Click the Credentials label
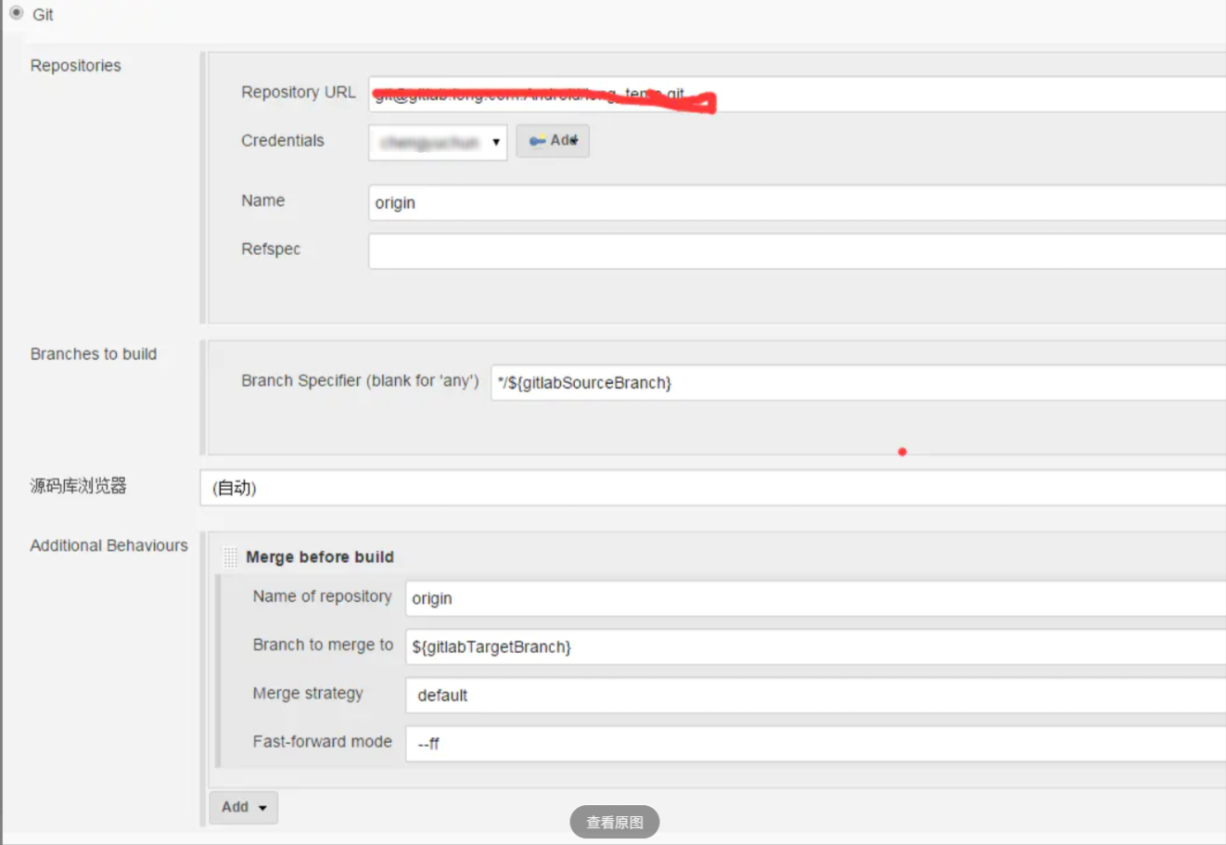 (x=283, y=141)
